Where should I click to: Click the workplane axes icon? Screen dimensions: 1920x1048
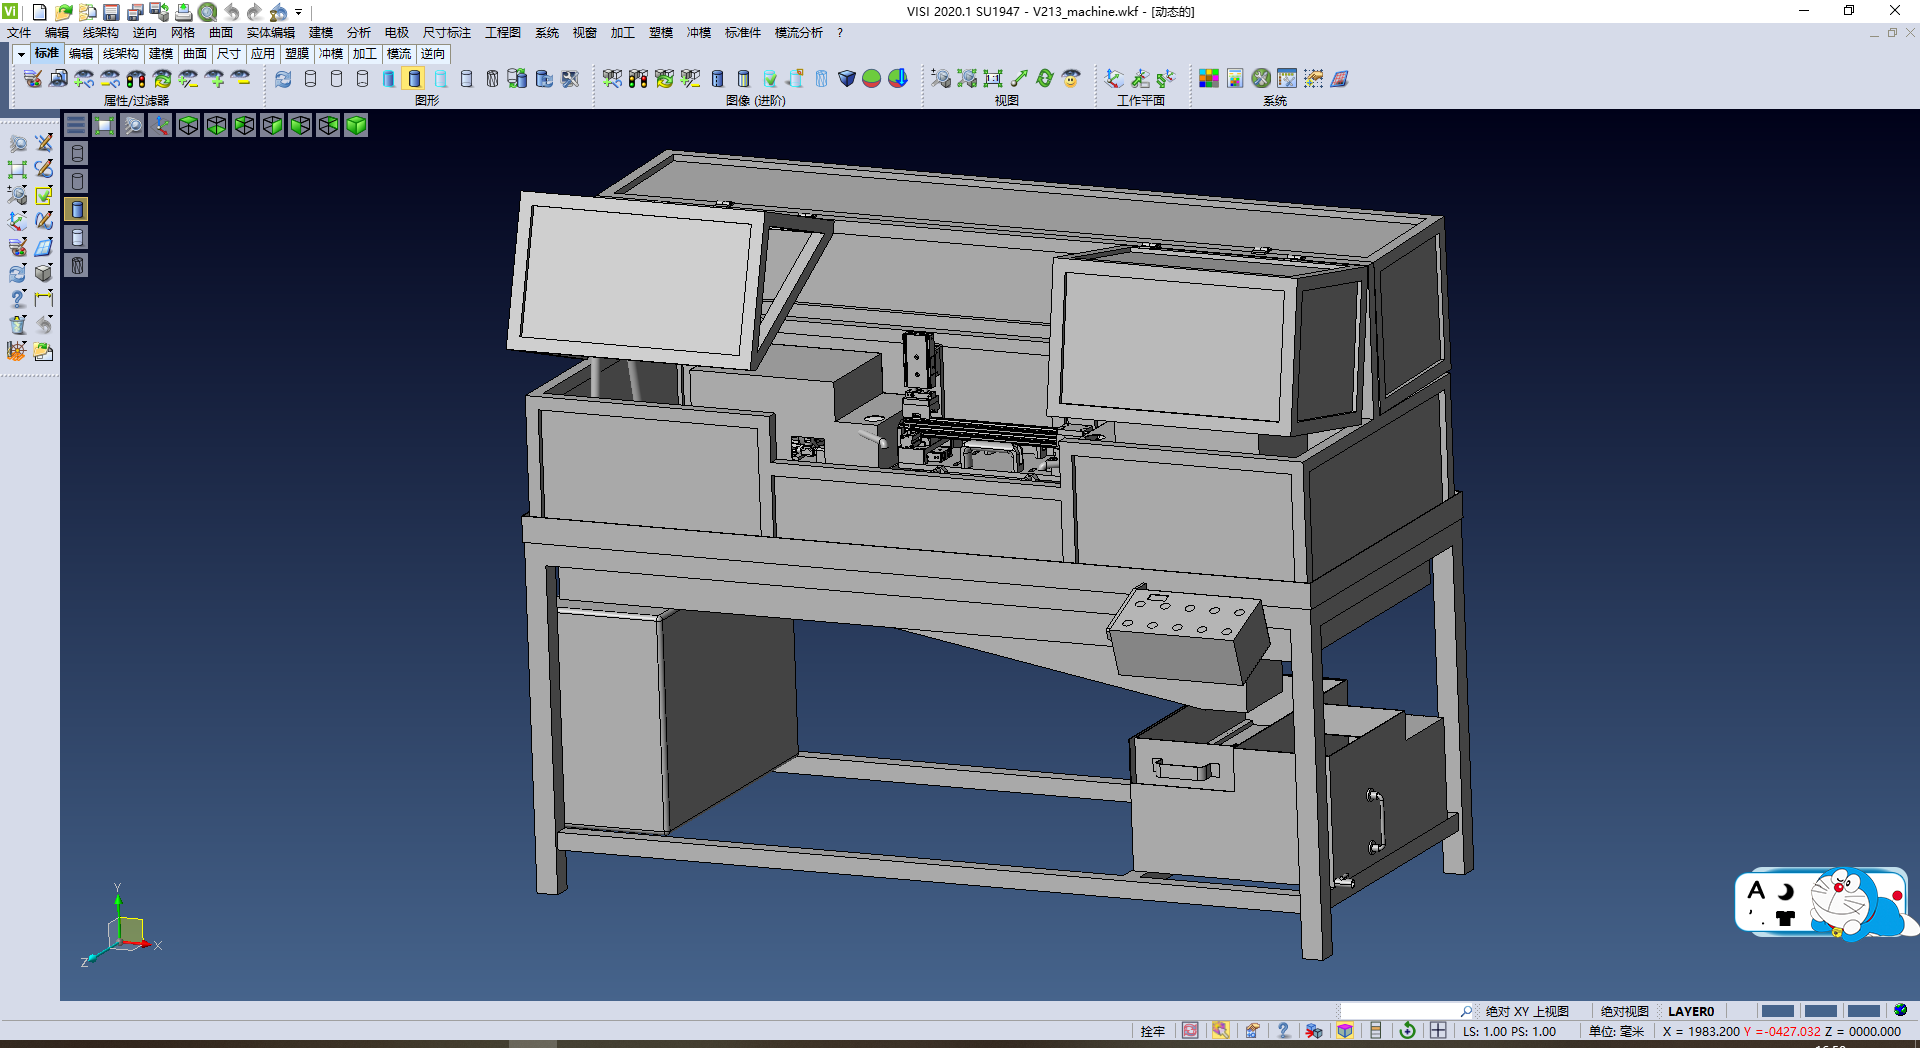1114,78
